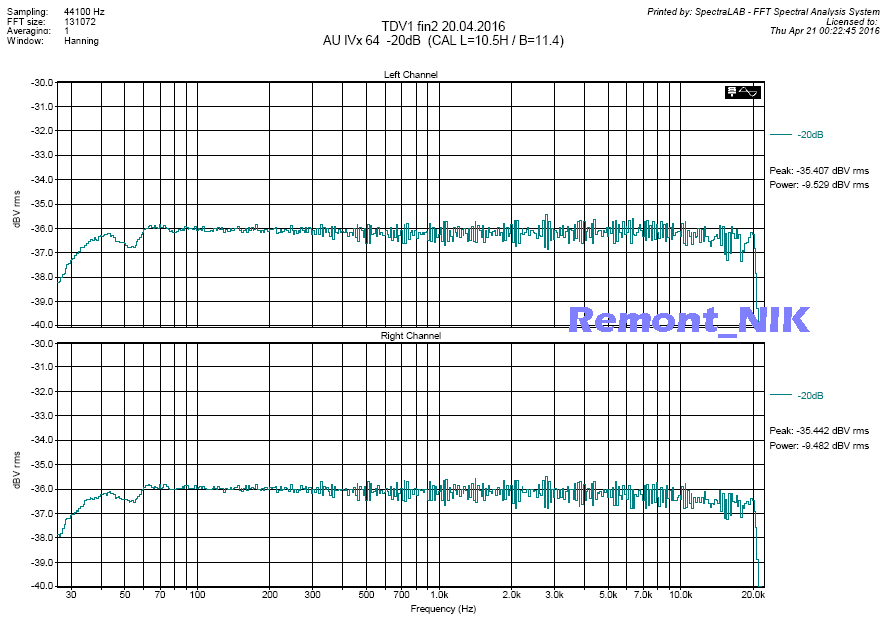Click the stacked-lines icon beside the sine wave
Image resolution: width=887 pixels, height=627 pixels.
pos(734,92)
